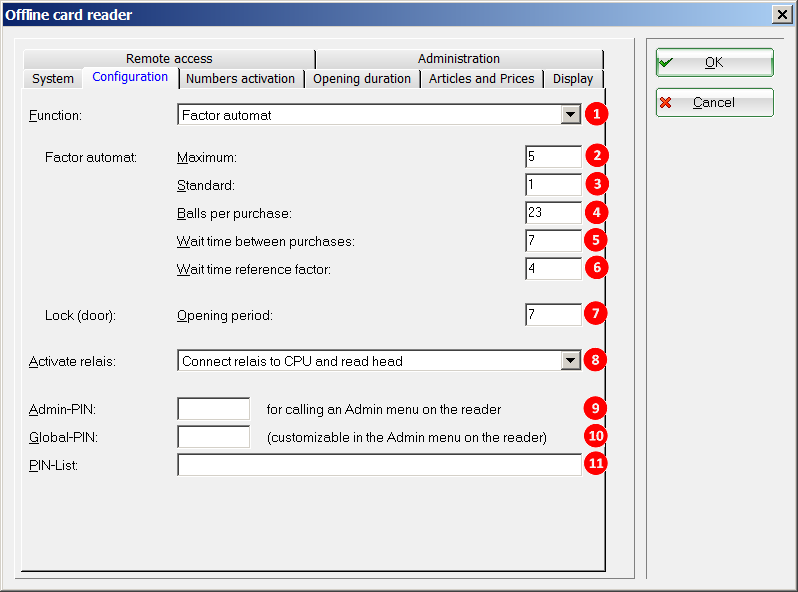This screenshot has width=798, height=592.
Task: Open the Numbers activation tab
Action: tap(240, 79)
